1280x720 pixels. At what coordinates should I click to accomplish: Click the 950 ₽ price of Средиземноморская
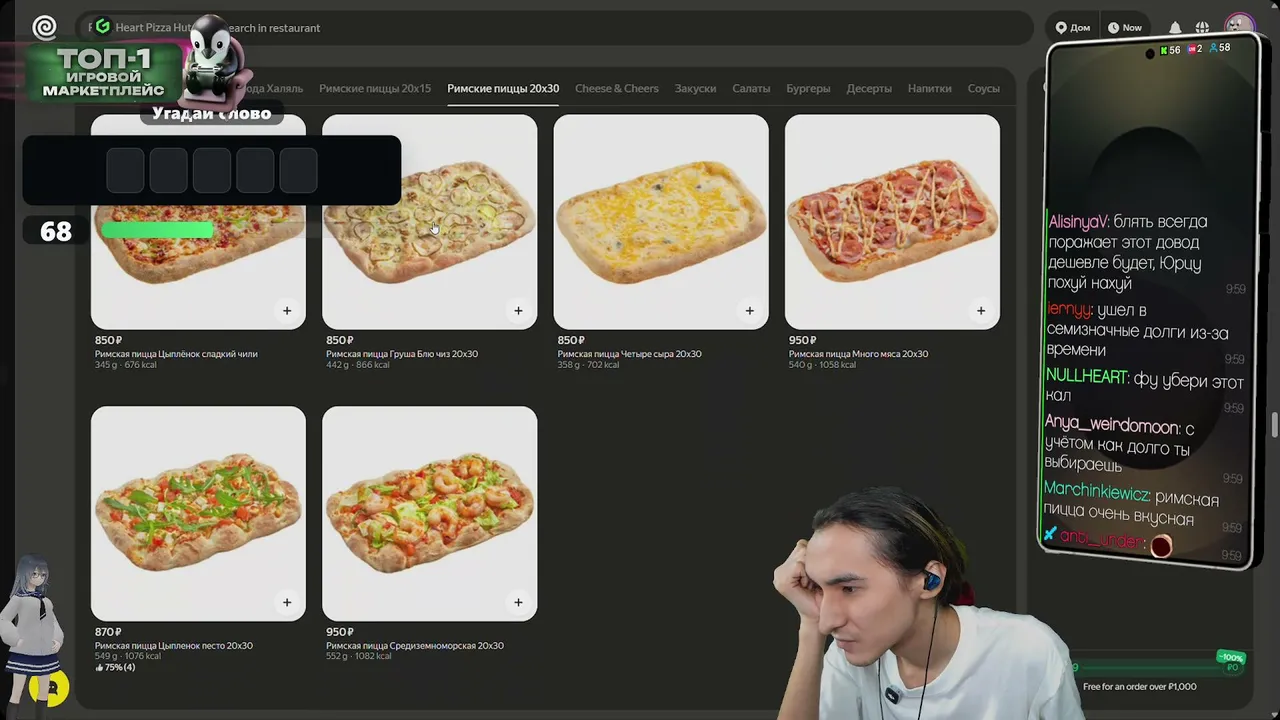click(x=340, y=632)
